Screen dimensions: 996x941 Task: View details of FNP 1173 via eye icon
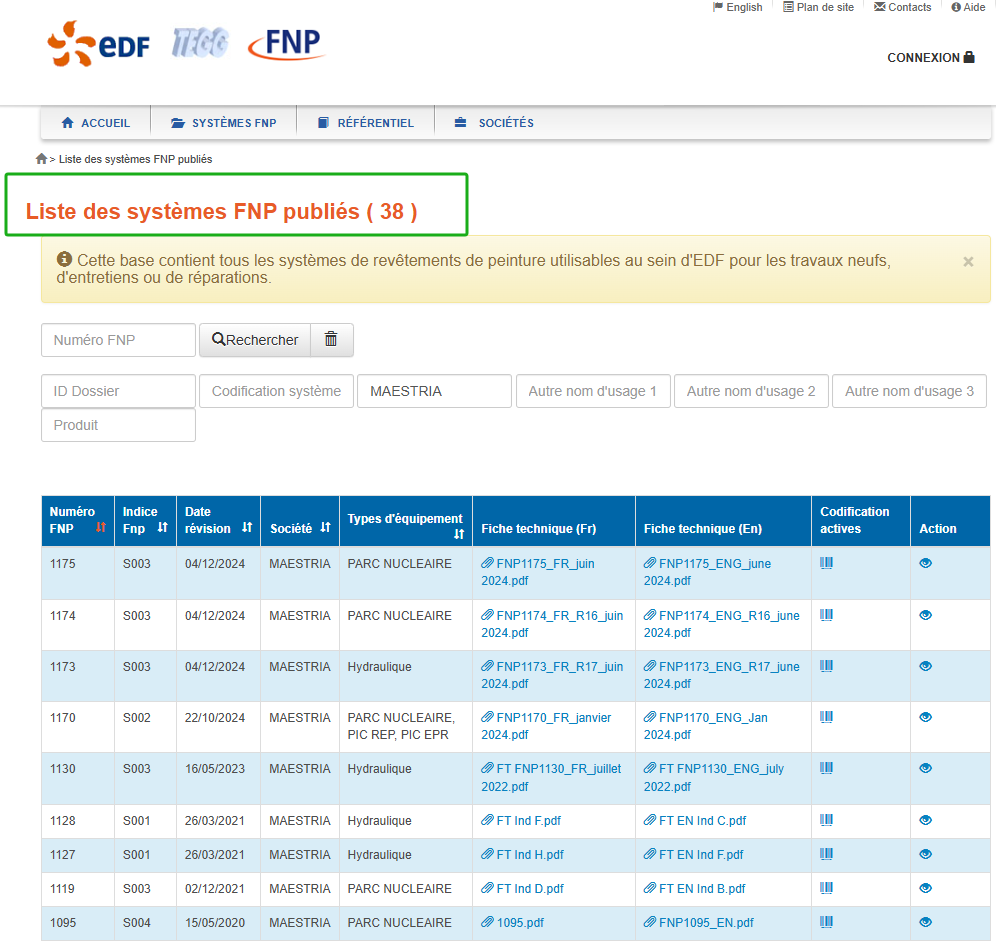tap(925, 666)
